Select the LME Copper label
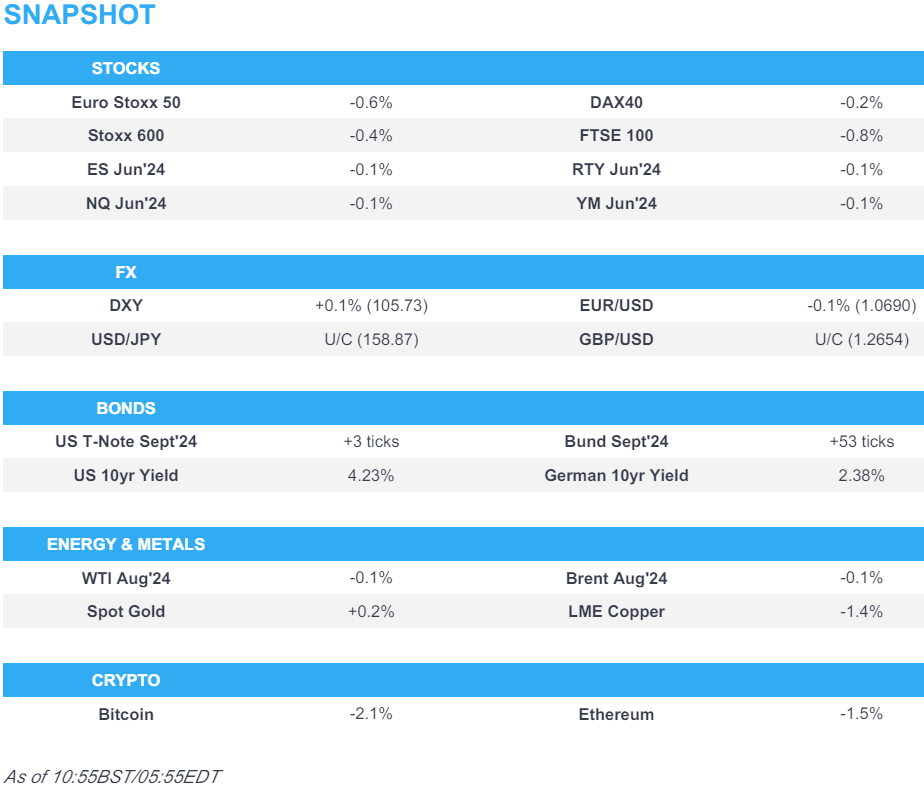This screenshot has width=924, height=787. click(616, 612)
